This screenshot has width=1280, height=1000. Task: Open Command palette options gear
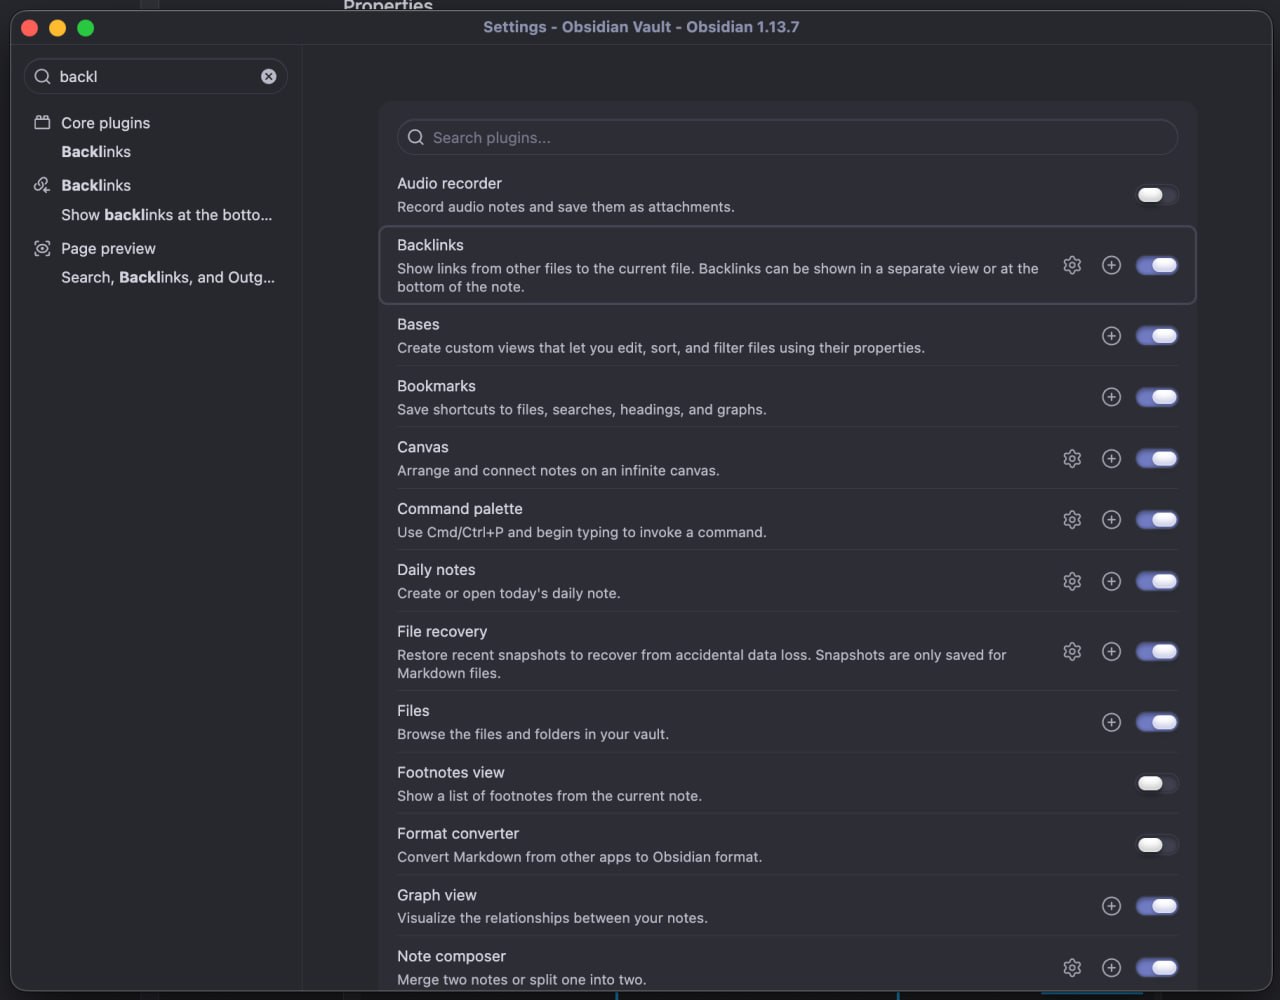pyautogui.click(x=1072, y=519)
